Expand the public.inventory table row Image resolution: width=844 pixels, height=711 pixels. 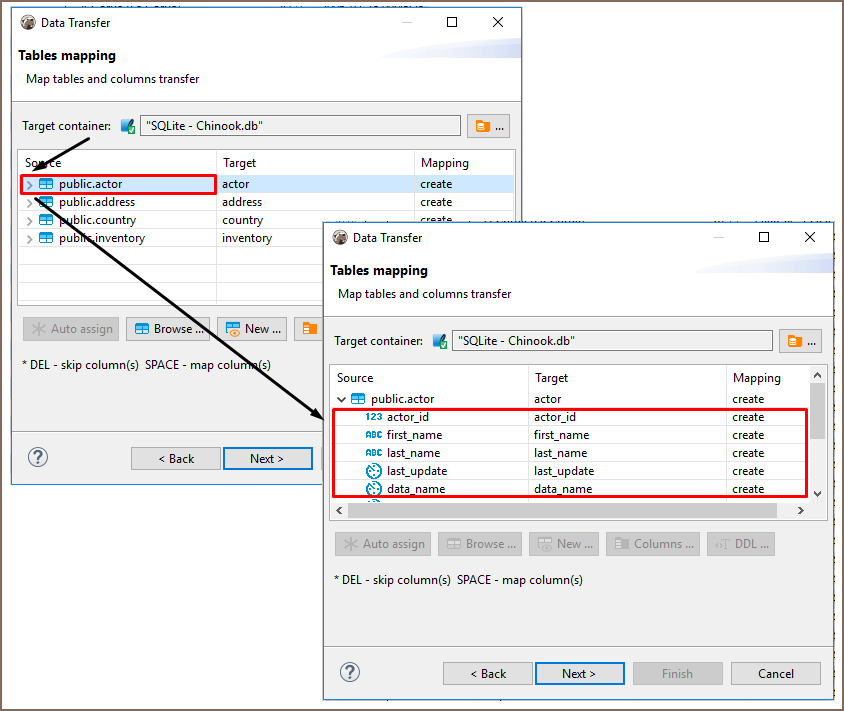[29, 239]
